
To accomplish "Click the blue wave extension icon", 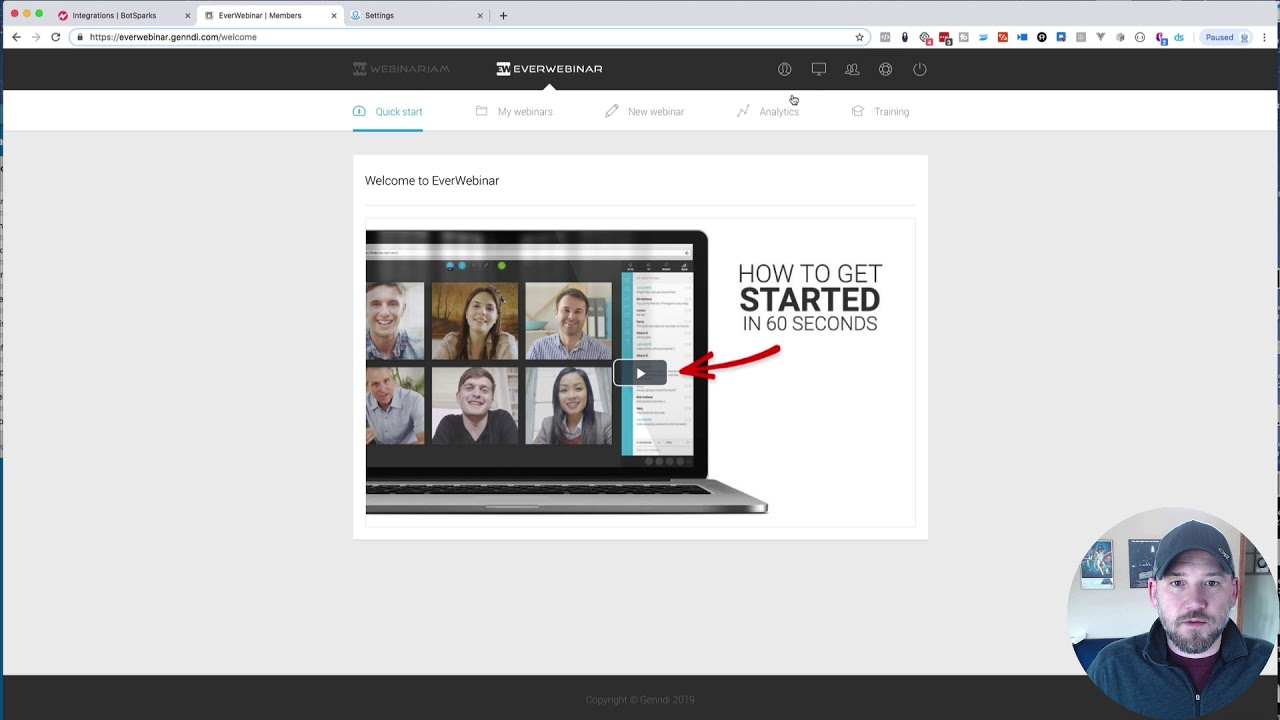I will click(983, 37).
